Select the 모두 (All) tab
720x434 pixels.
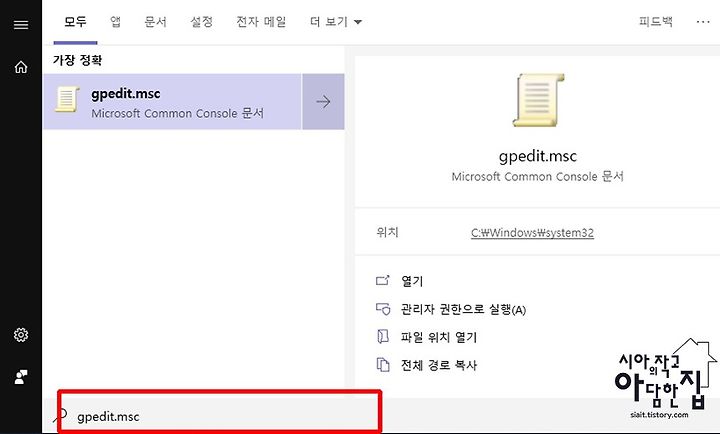tap(75, 22)
